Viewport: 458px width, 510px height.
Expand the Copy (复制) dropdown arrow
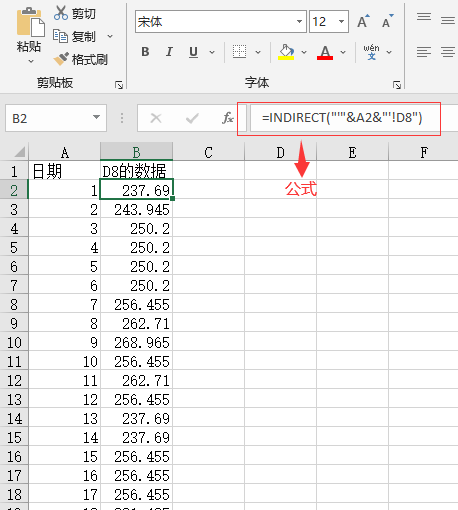tap(110, 36)
